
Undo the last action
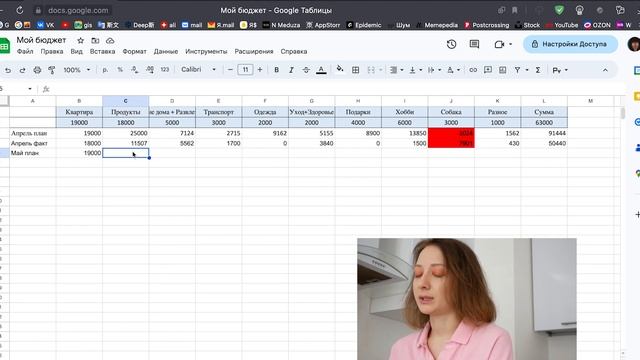pos(8,70)
